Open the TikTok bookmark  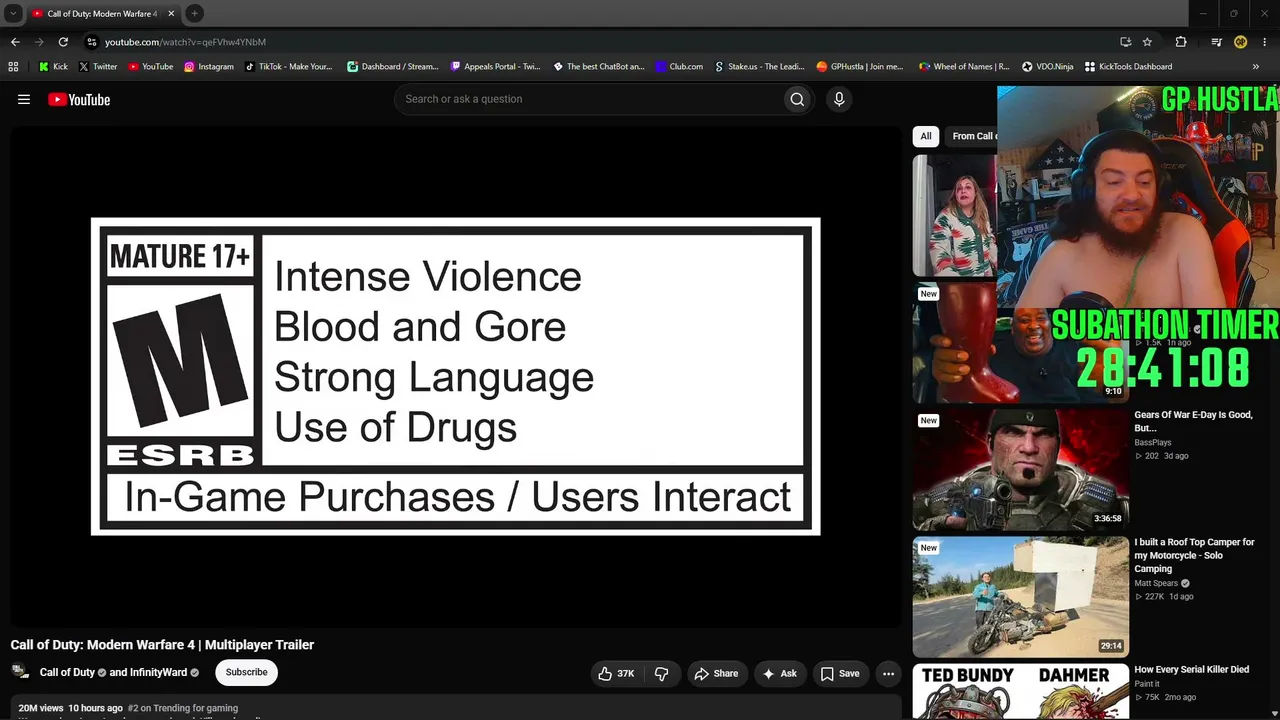[288, 67]
